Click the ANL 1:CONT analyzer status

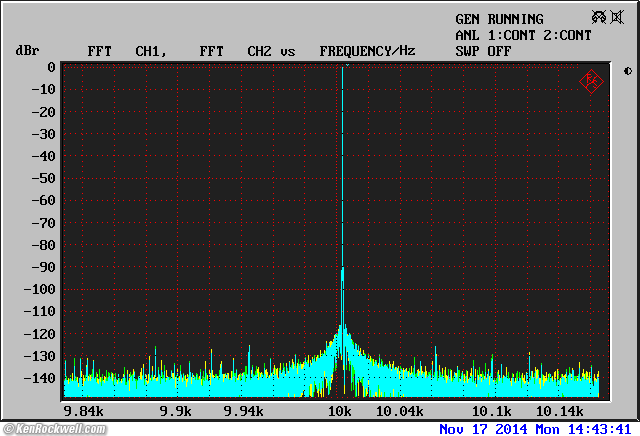[494, 35]
